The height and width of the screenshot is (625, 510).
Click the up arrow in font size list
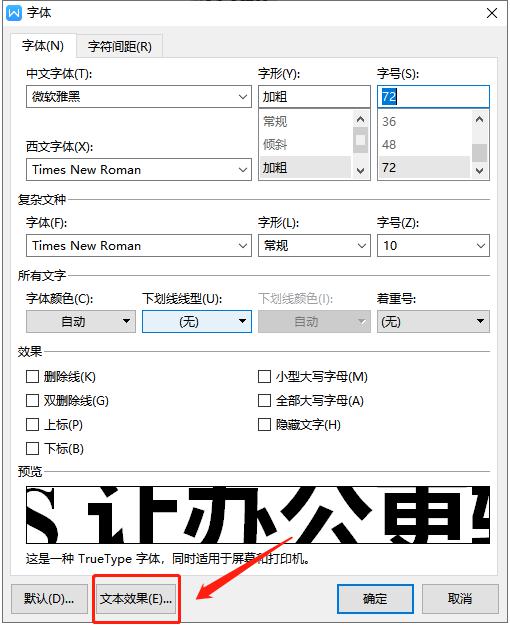(x=480, y=120)
